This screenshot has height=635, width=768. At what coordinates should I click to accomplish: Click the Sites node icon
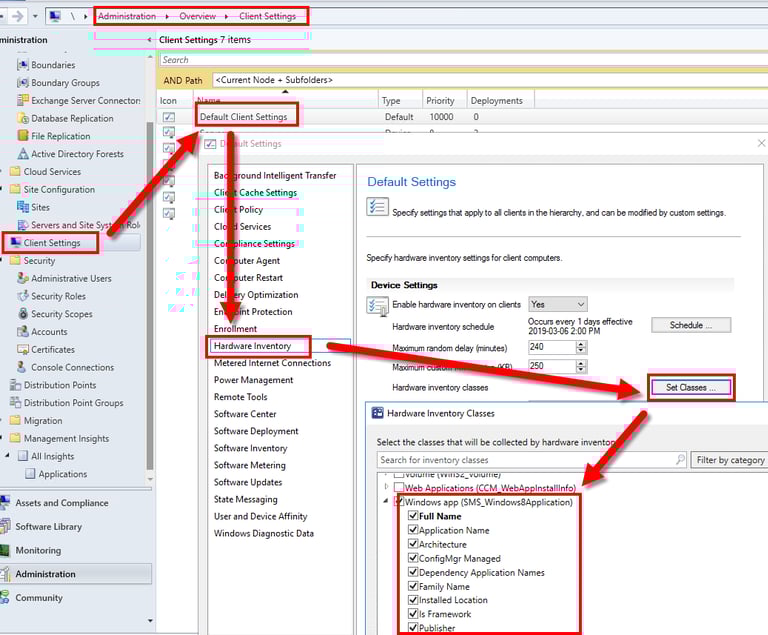23,207
